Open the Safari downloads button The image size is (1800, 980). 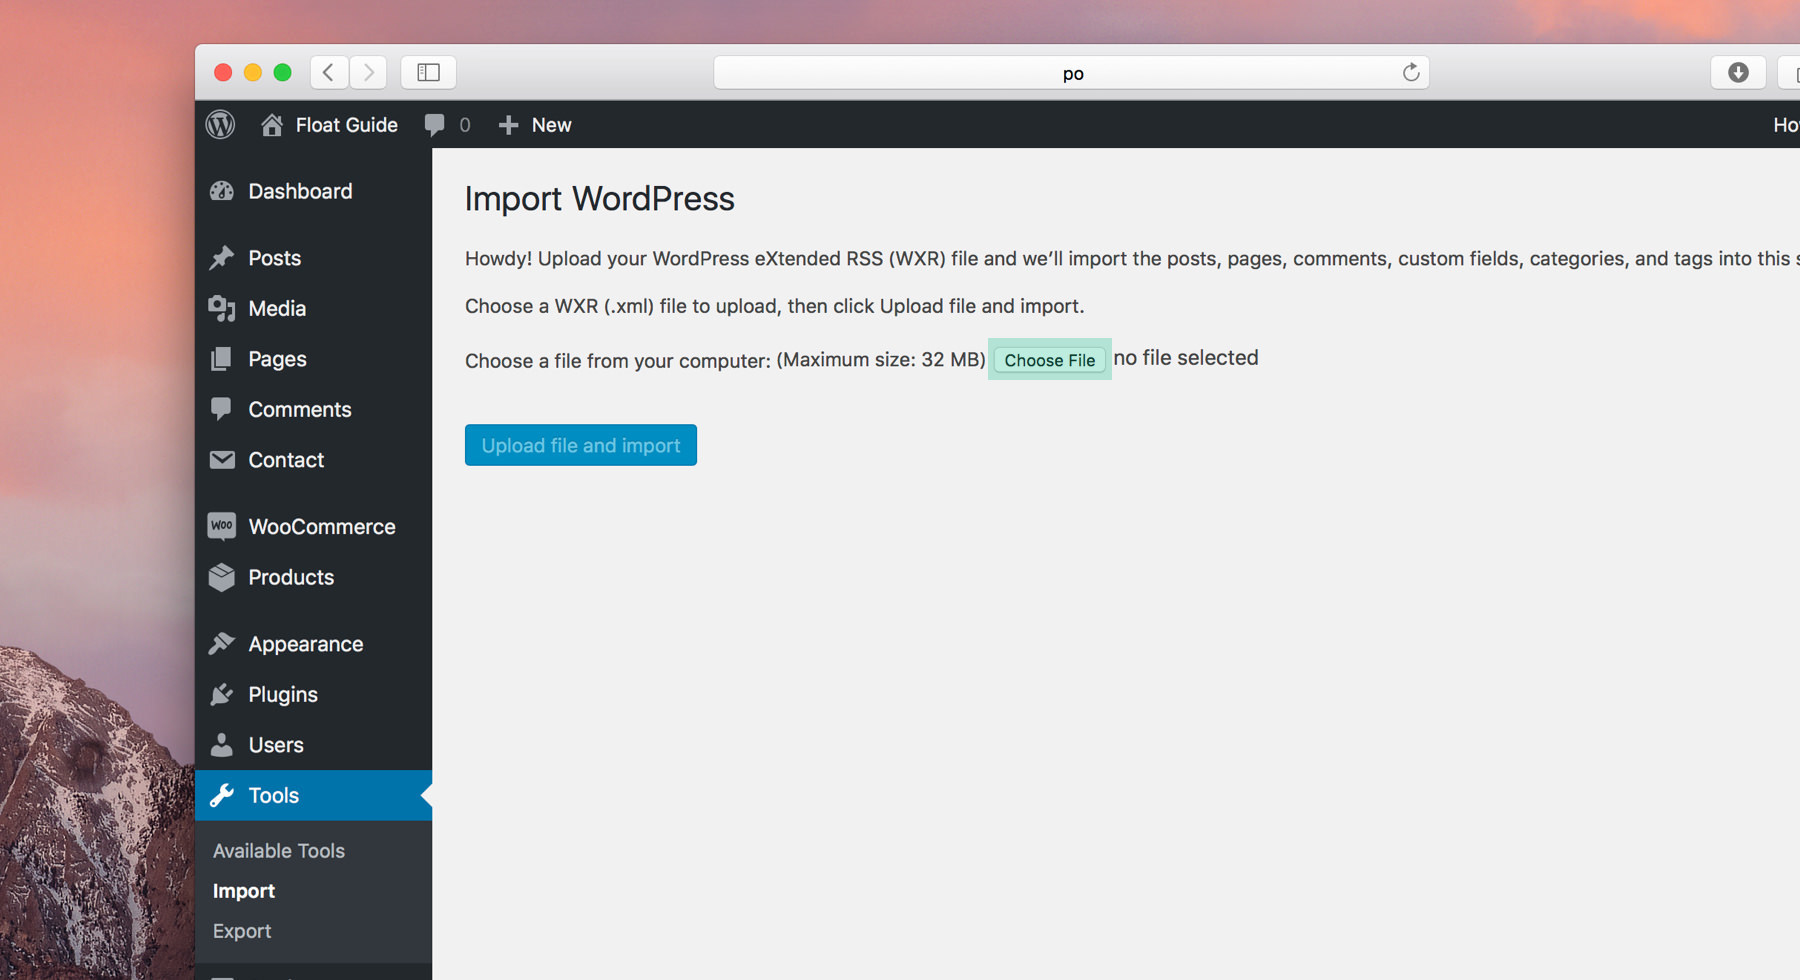click(1738, 72)
